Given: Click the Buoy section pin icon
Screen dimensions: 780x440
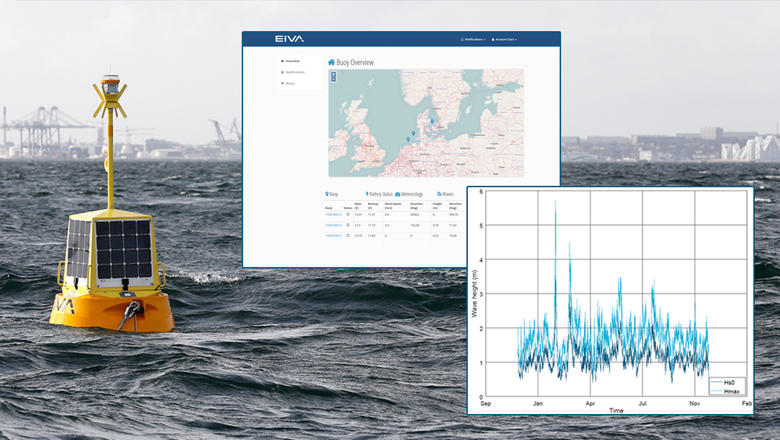Looking at the screenshot, I should pos(327,194).
